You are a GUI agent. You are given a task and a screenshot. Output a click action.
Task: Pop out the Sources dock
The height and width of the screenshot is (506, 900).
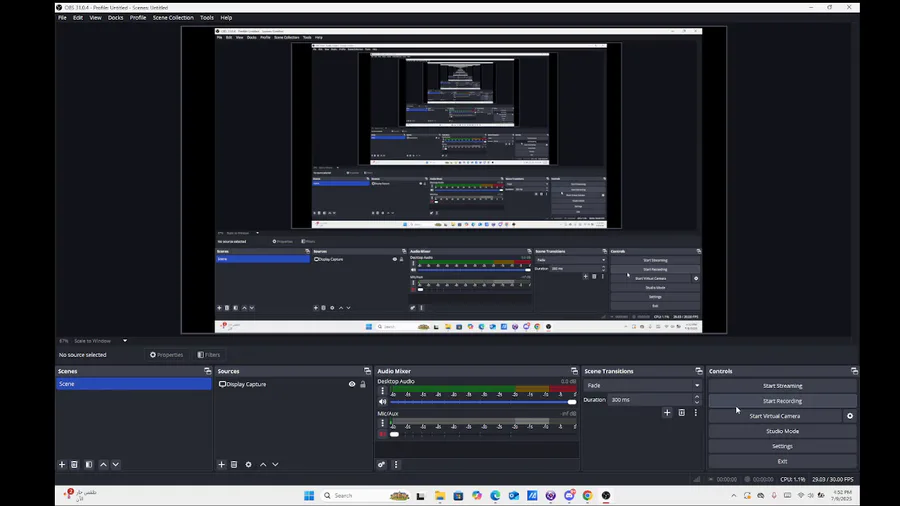[367, 371]
